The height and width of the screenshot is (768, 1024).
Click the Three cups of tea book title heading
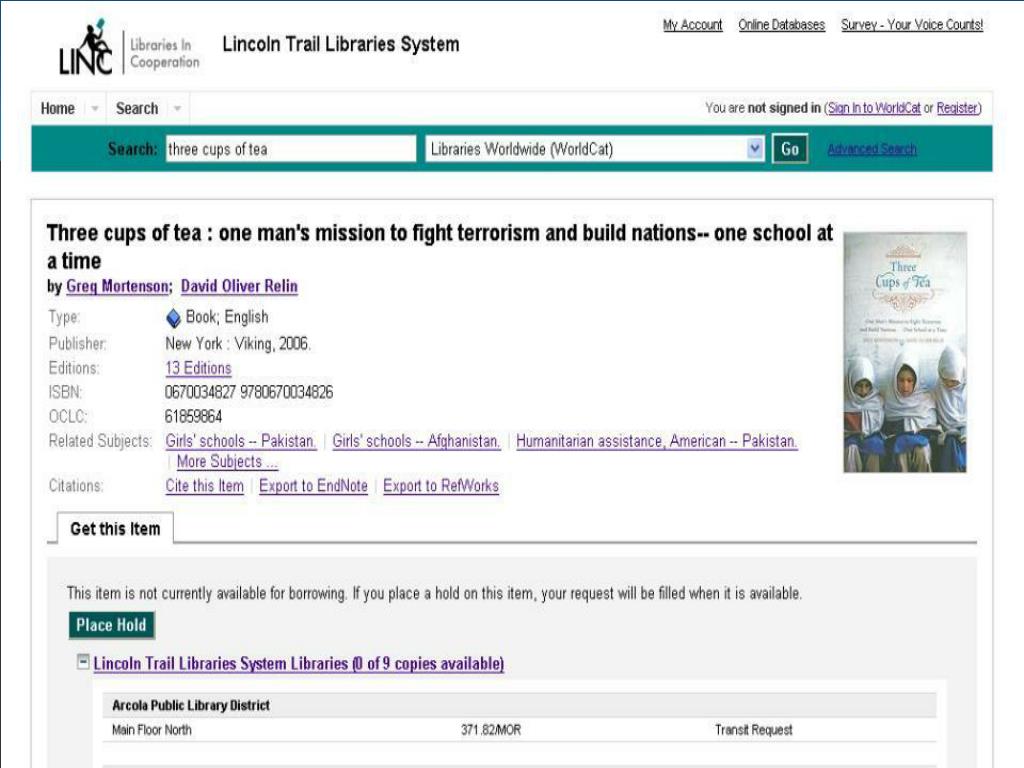pyautogui.click(x=440, y=246)
